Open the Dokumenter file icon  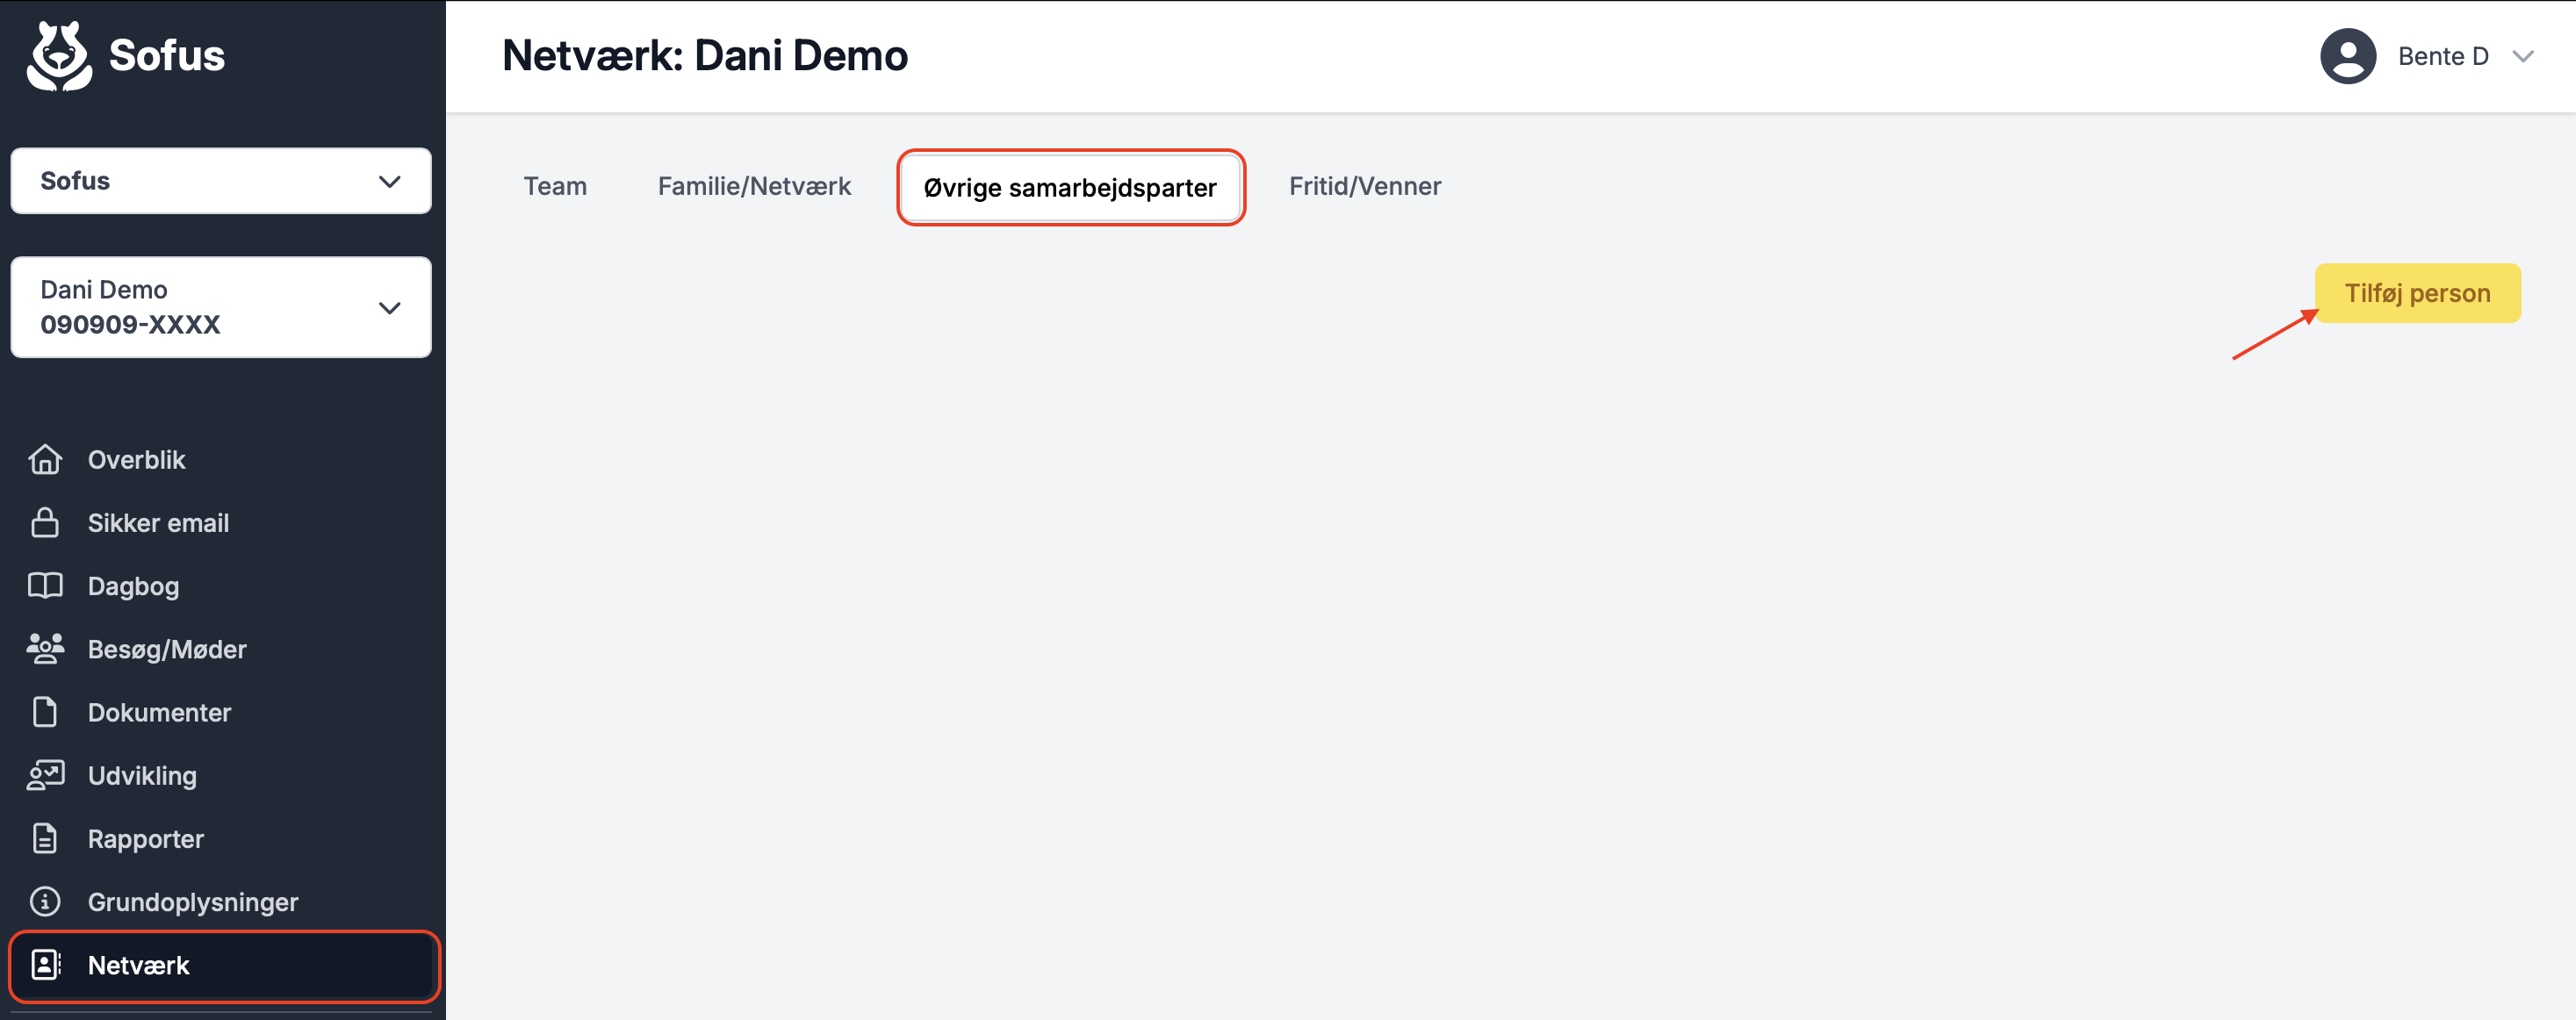45,711
